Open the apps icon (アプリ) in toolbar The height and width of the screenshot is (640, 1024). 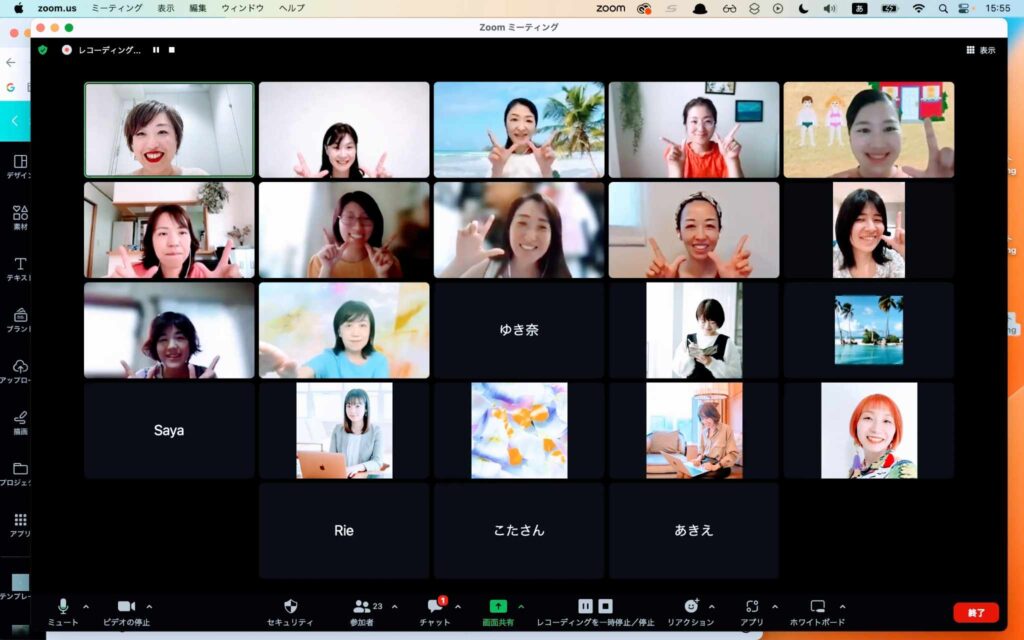(752, 606)
